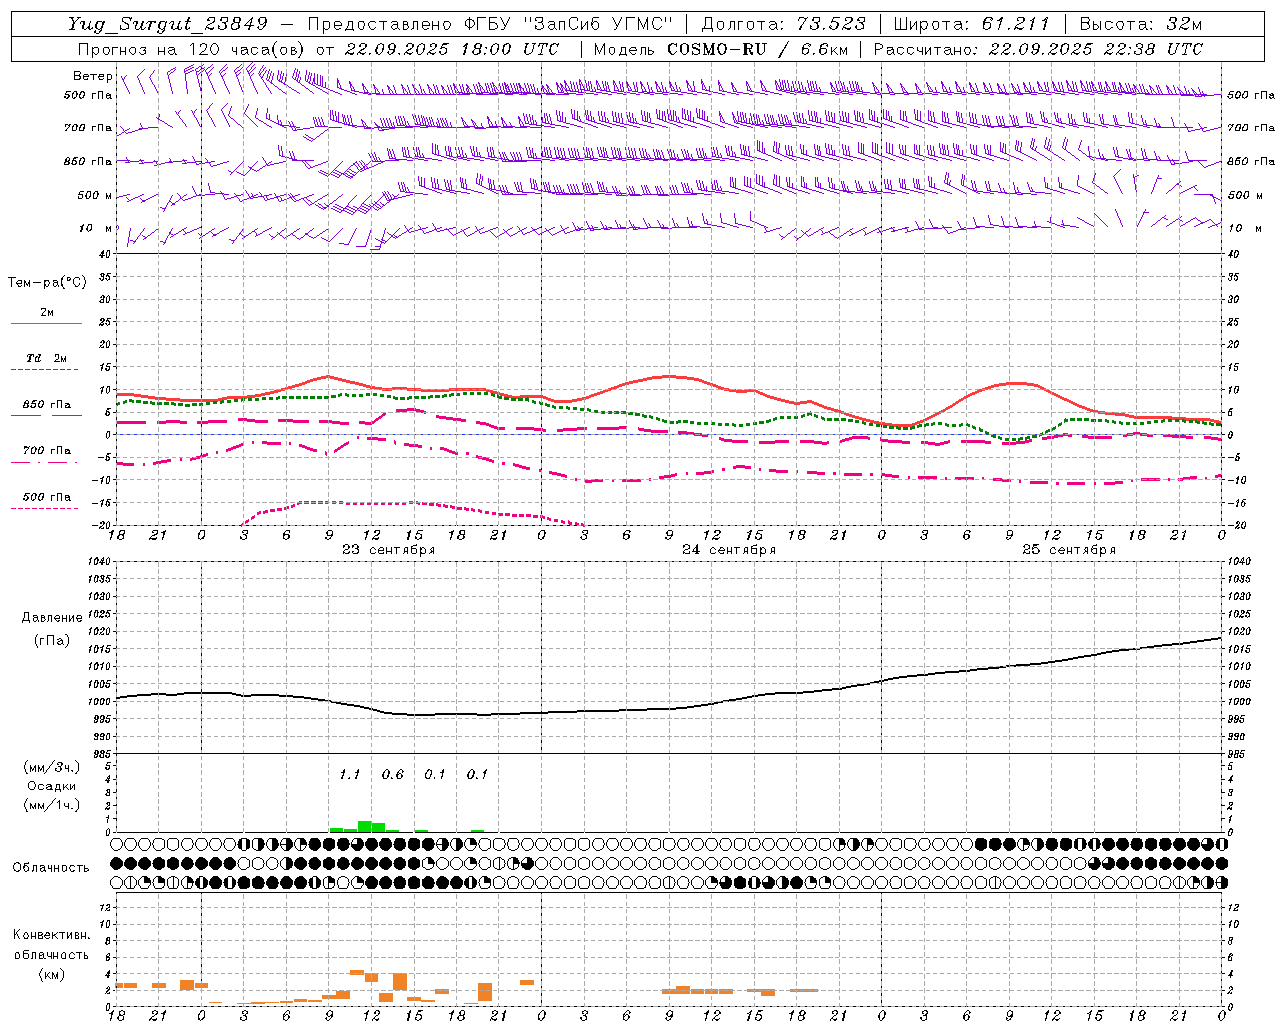Viewport: 1280px width, 1024px height.
Task: Select the Тем-ра(°C) axis title
Action: [x=47, y=283]
